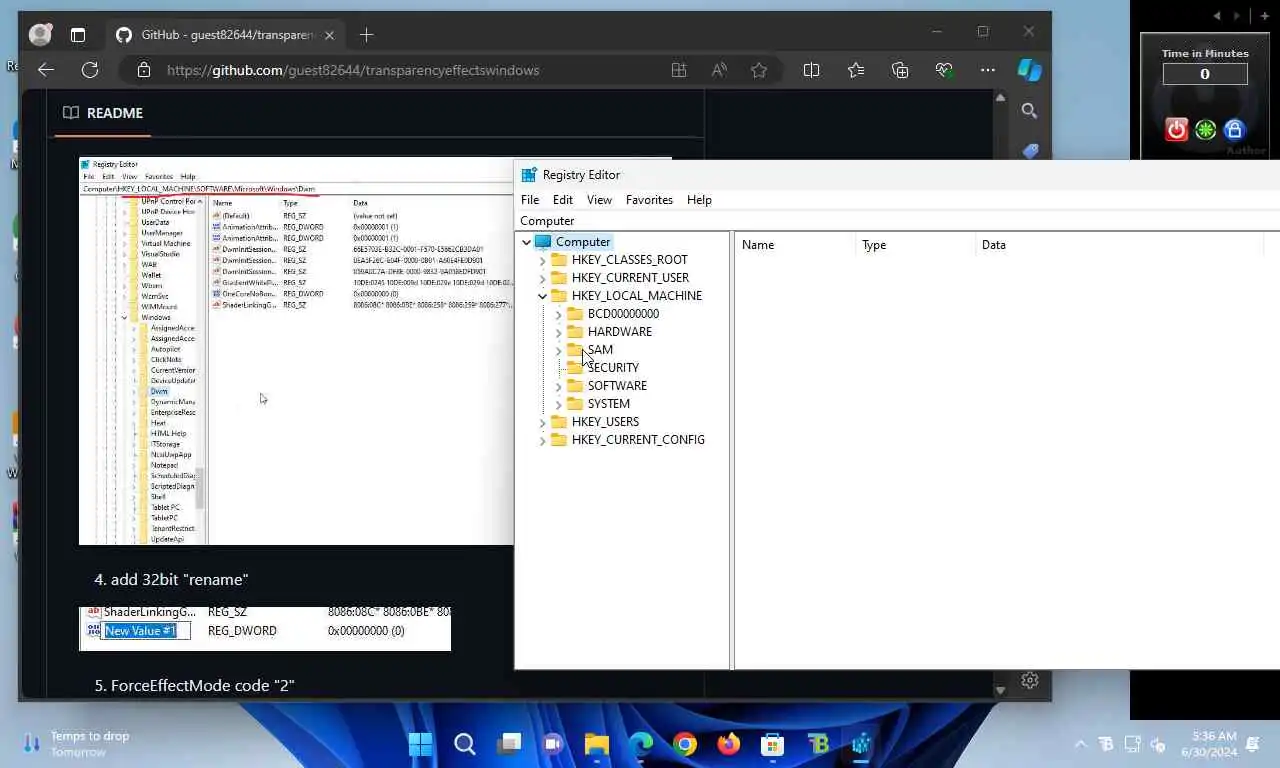Open Edge sidebar search
The width and height of the screenshot is (1280, 768).
1029,111
